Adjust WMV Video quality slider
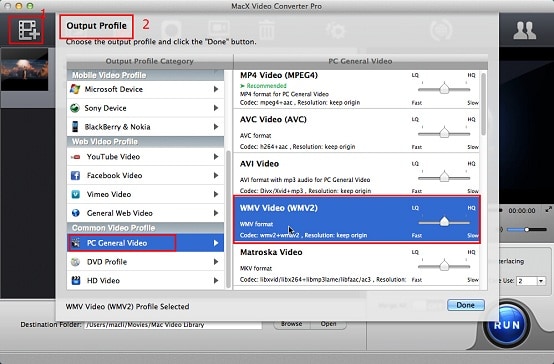The height and width of the screenshot is (364, 554). pyautogui.click(x=444, y=222)
